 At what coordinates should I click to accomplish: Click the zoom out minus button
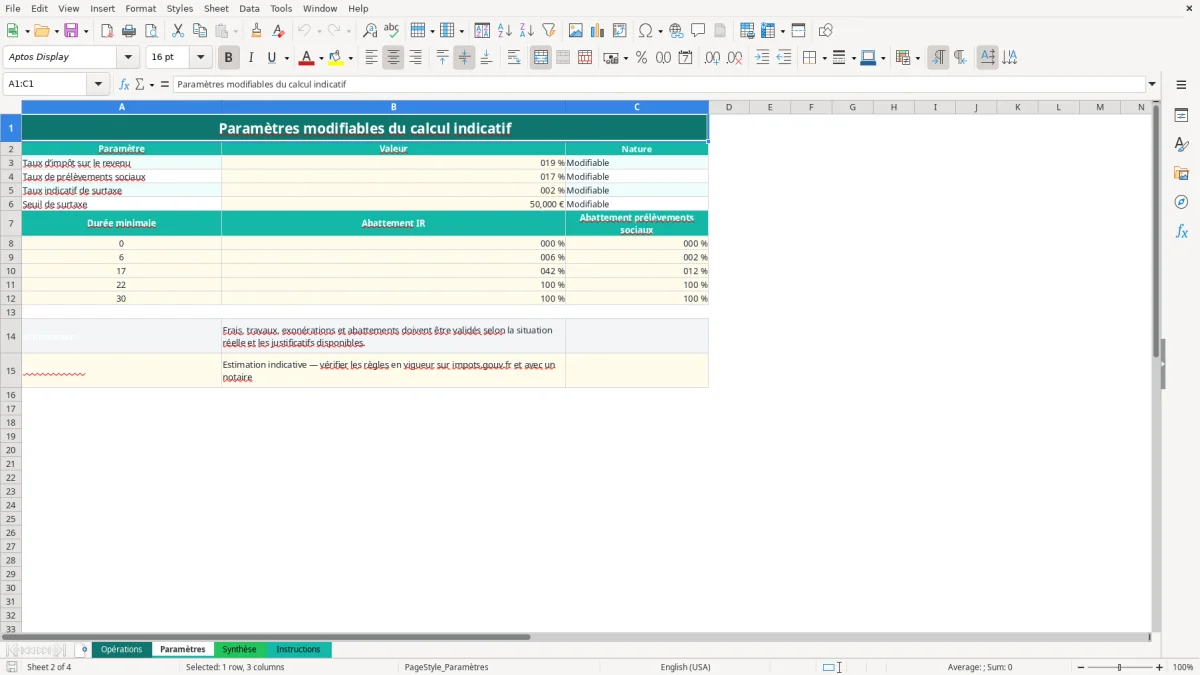1081,667
